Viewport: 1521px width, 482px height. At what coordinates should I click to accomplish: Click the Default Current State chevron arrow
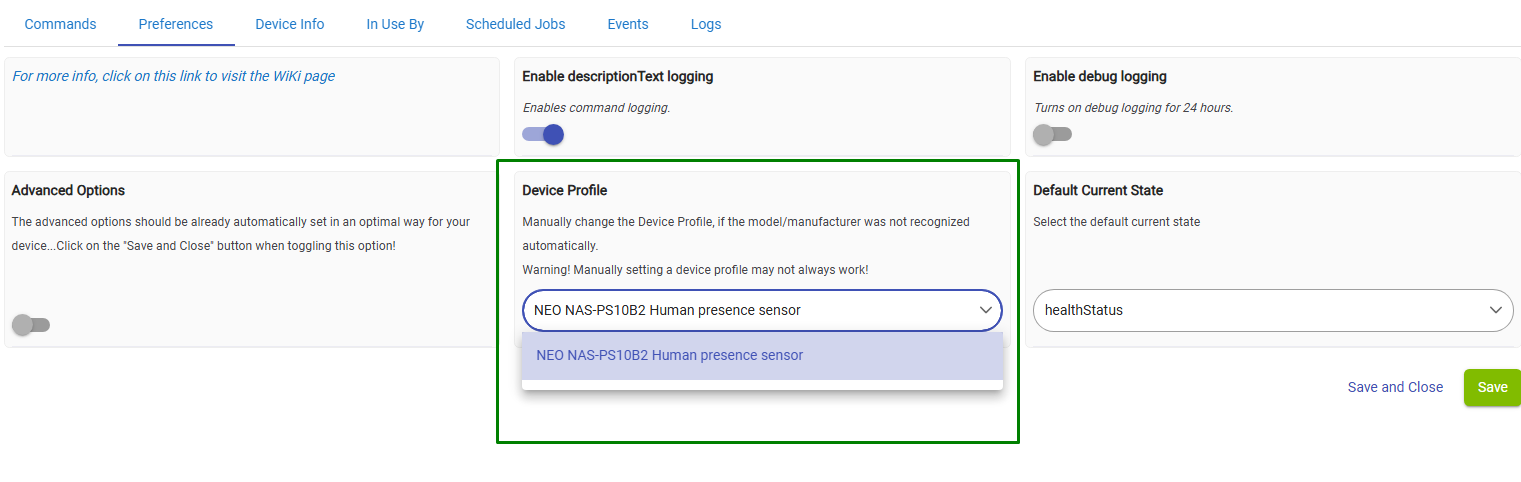(1496, 310)
